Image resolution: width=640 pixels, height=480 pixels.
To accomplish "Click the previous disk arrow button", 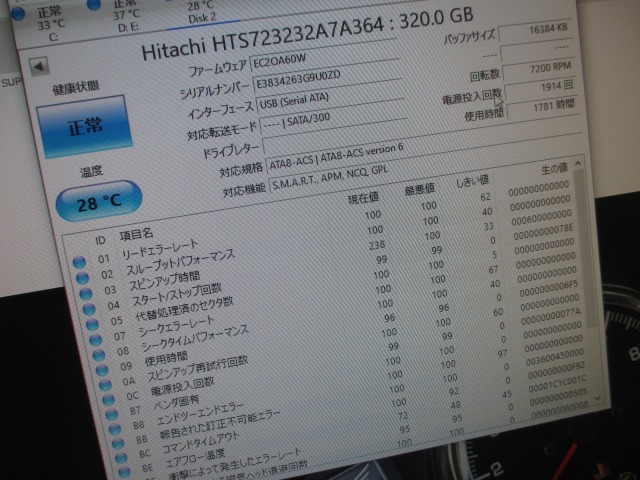I will pyautogui.click(x=39, y=66).
